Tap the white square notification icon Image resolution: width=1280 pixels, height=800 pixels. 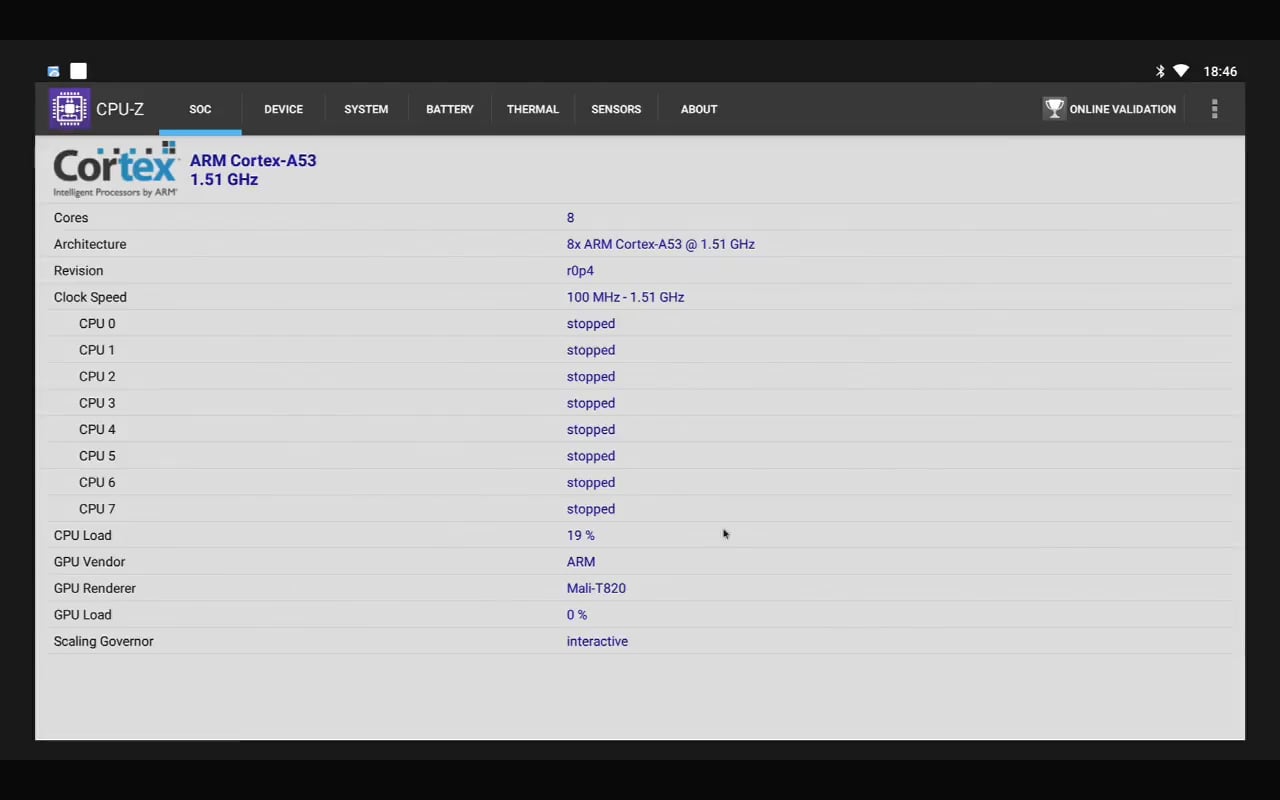pyautogui.click(x=78, y=71)
